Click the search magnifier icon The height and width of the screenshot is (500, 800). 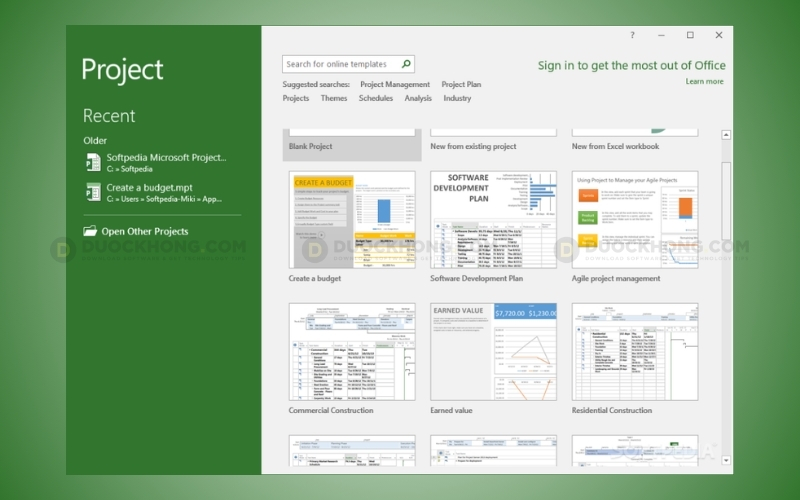406,64
